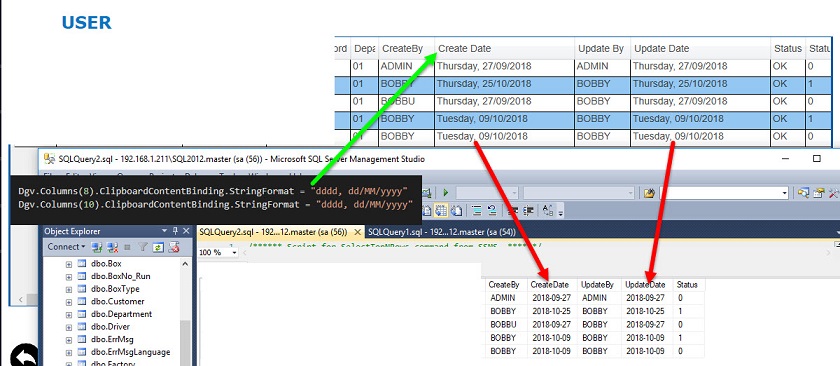
Task: Select dbo.ErrMsgLanguage in Object Explorer
Action: (x=130, y=352)
